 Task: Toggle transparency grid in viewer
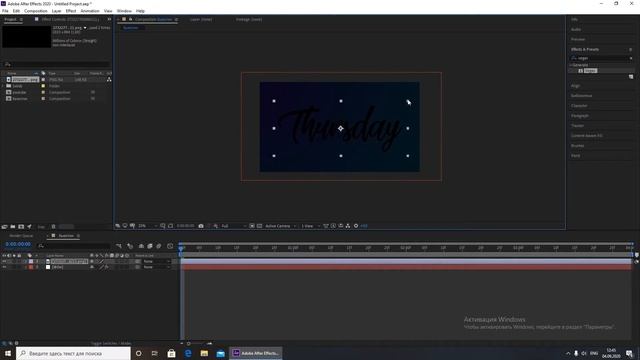(259, 226)
